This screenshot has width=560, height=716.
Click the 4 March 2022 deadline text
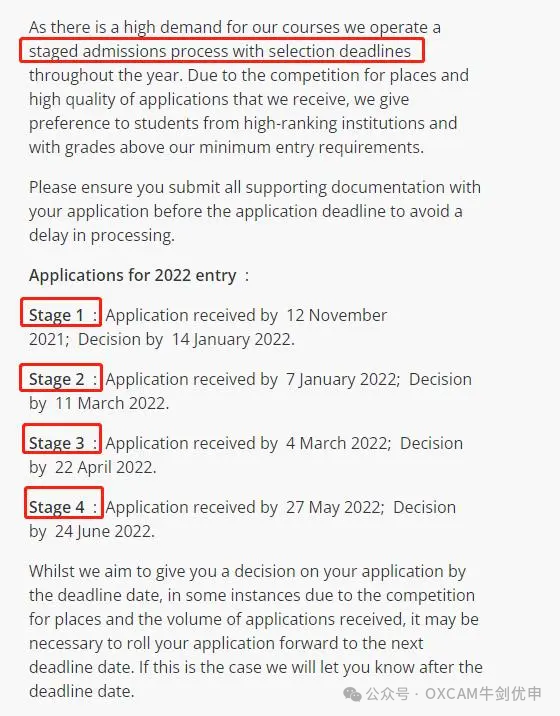(337, 443)
